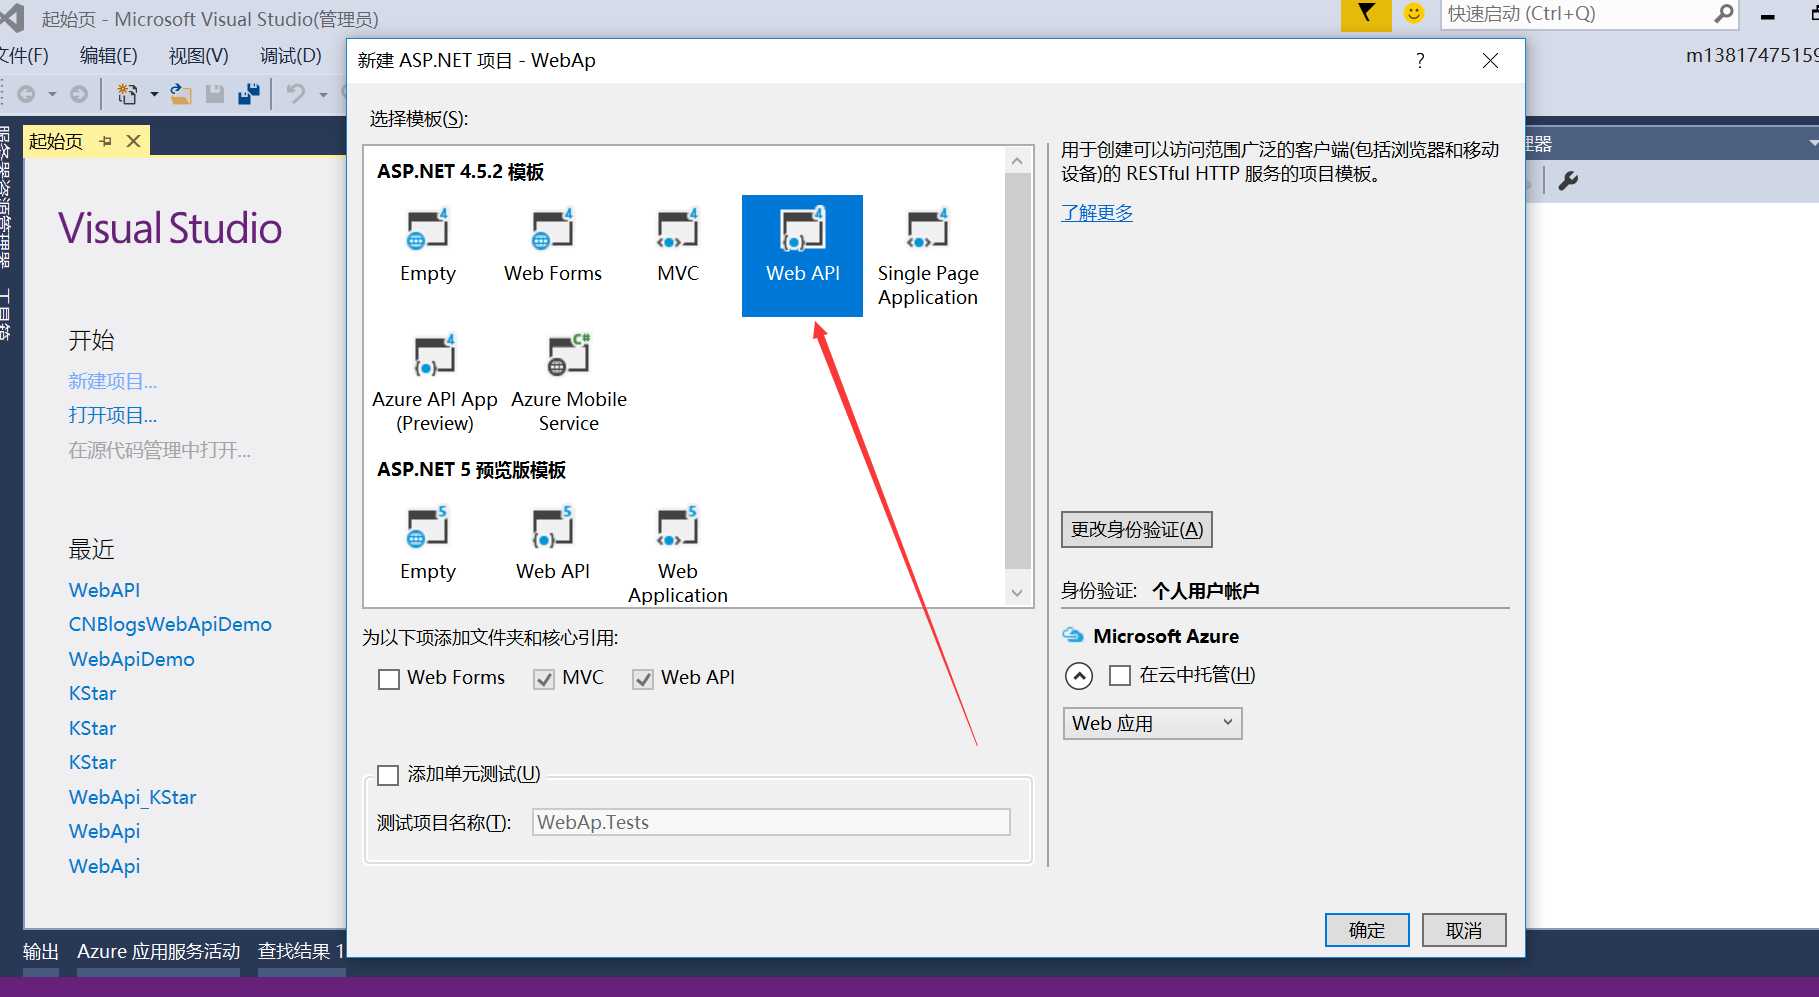Viewport: 1819px width, 997px height.
Task: Open the 文件(F) menu
Action: pyautogui.click(x=24, y=56)
